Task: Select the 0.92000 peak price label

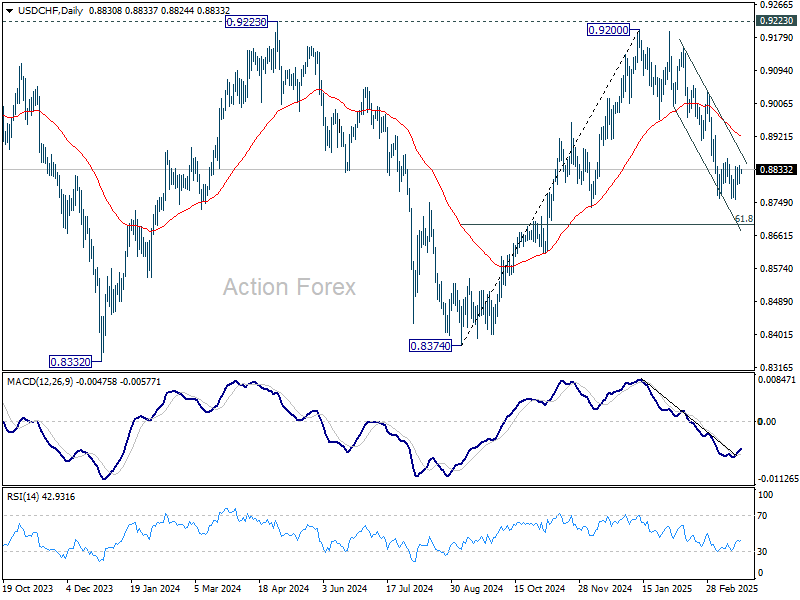Action: click(608, 30)
